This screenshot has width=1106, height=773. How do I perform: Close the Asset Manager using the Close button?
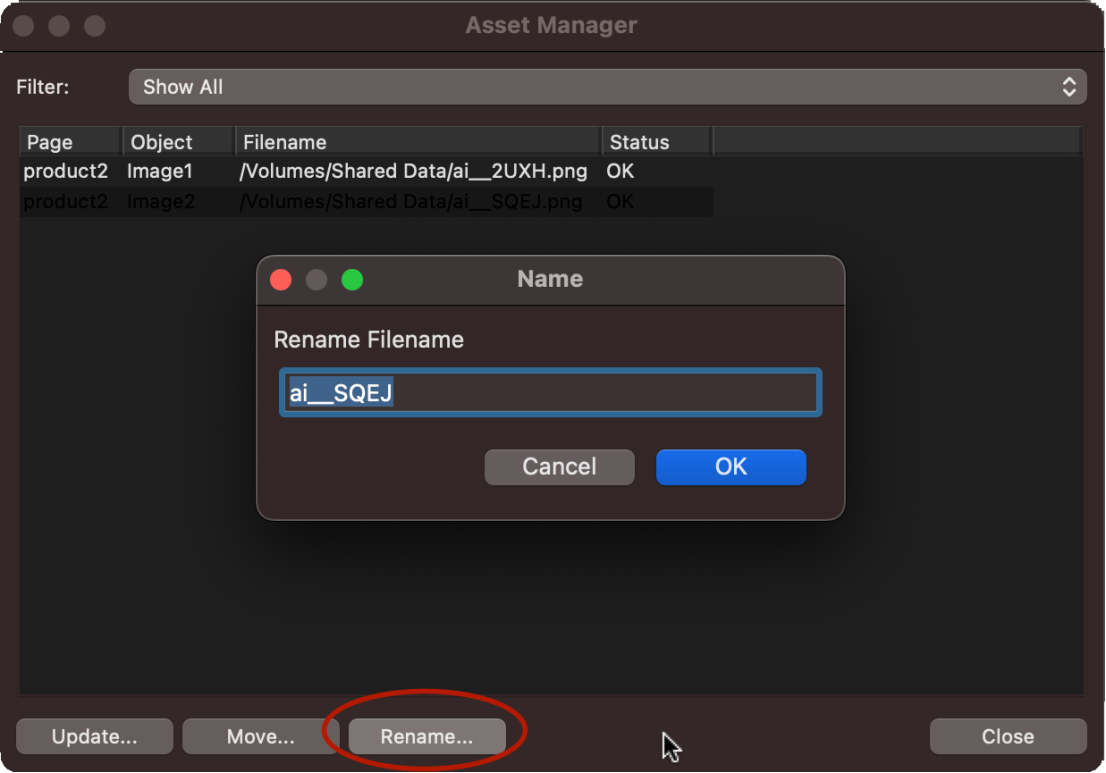click(x=1007, y=737)
